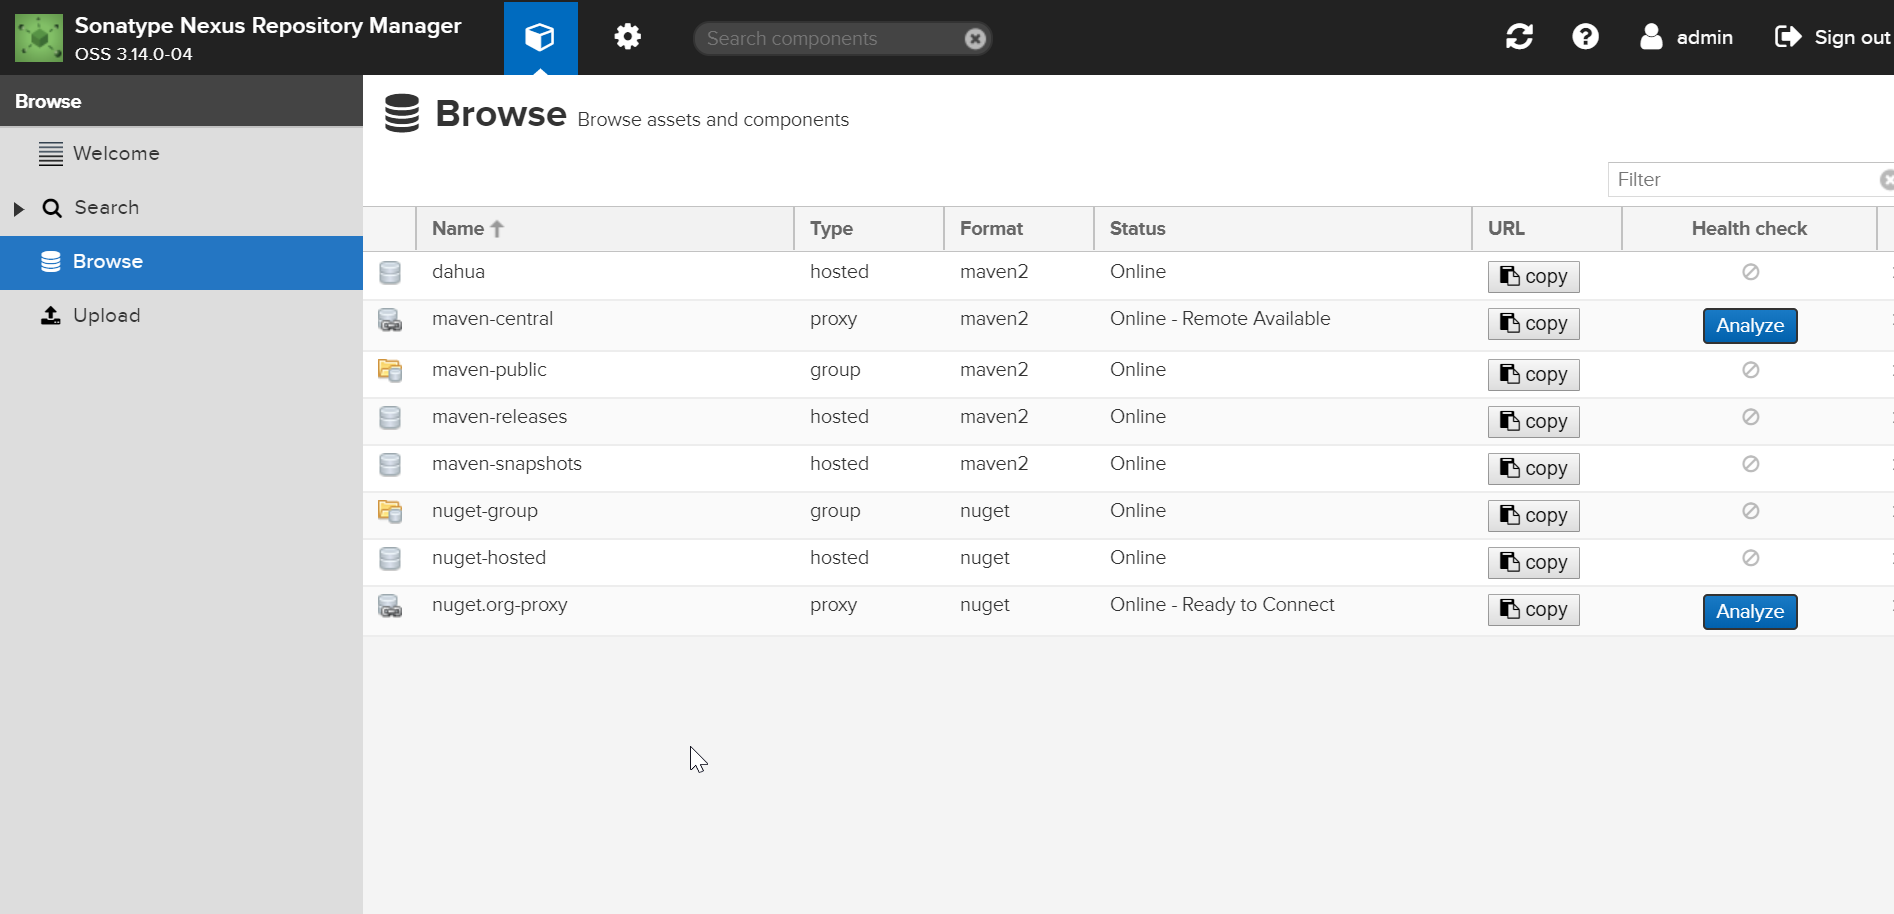The image size is (1894, 914).
Task: Copy the nuget-group URL
Action: pos(1533,516)
